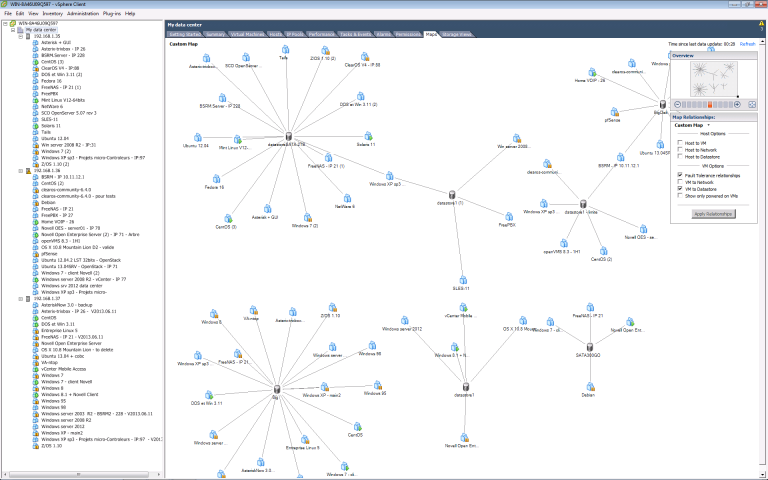Select vCenter Mobile Access in inventory tree
768x480 pixels.
point(63,369)
